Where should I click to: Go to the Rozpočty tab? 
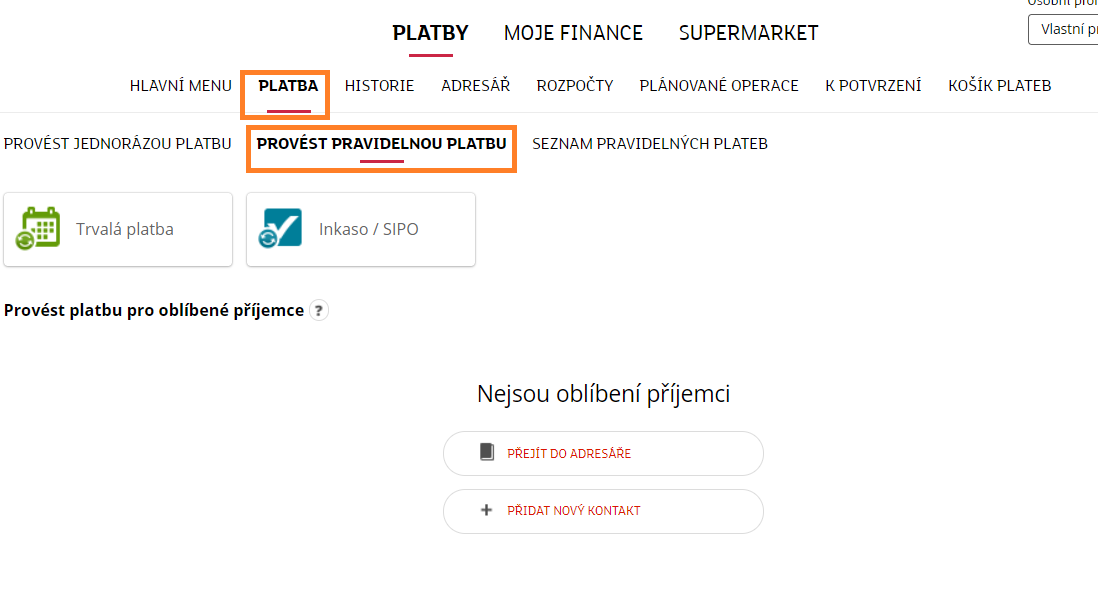coord(575,85)
